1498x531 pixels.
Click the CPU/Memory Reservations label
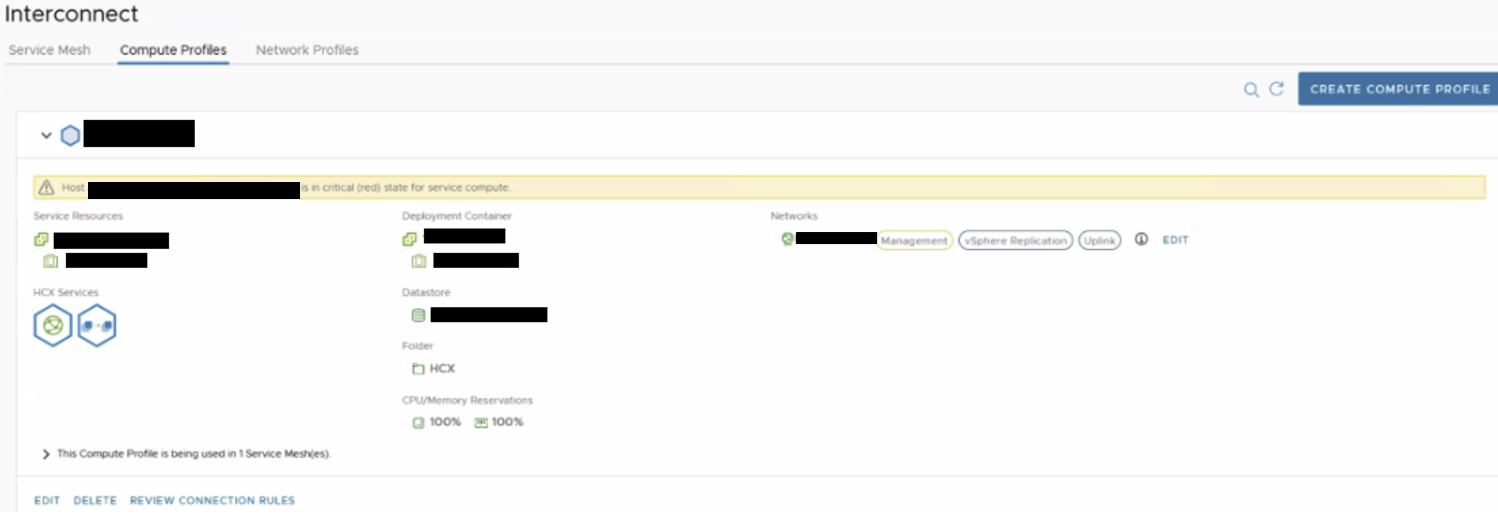click(467, 400)
